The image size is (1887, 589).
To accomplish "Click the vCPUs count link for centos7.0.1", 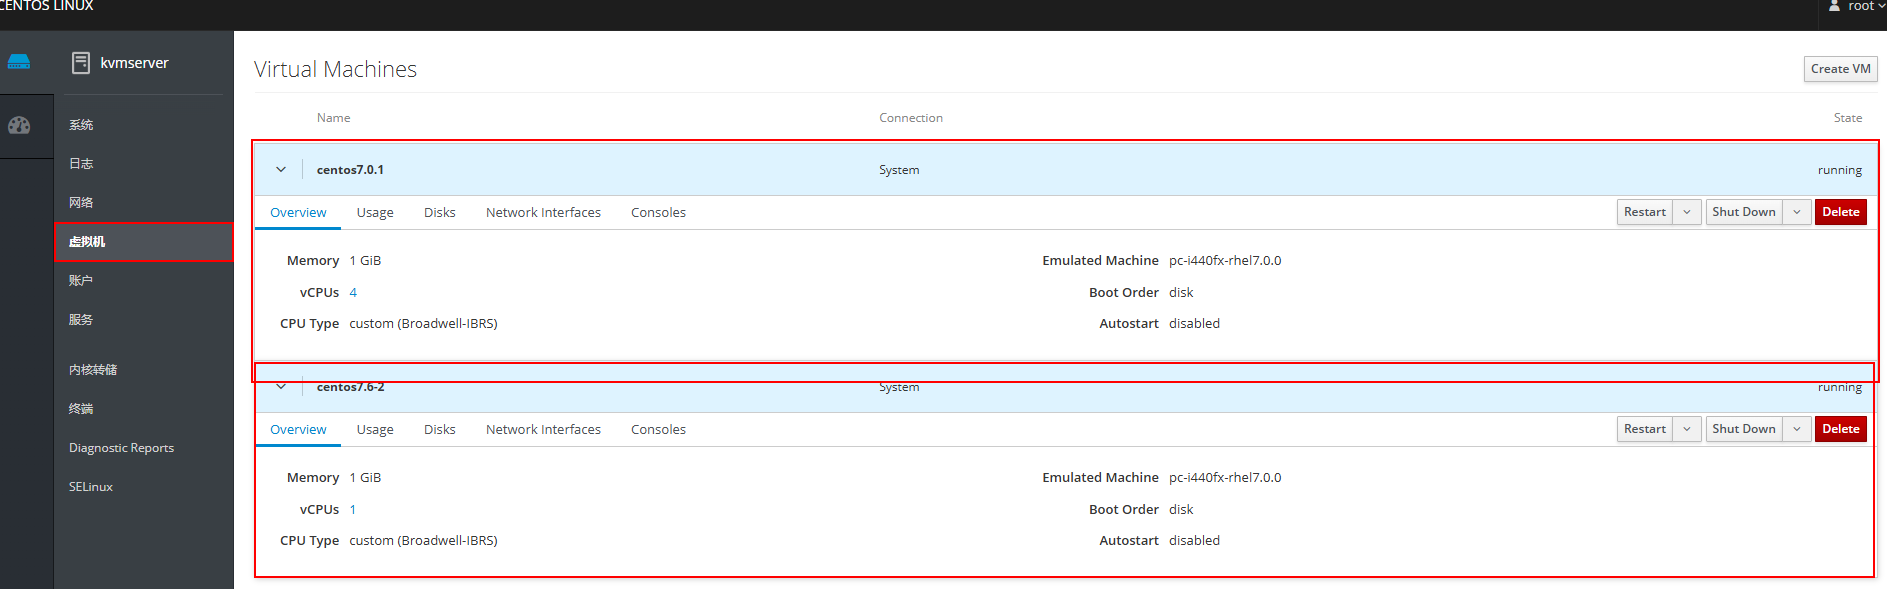I will [353, 293].
